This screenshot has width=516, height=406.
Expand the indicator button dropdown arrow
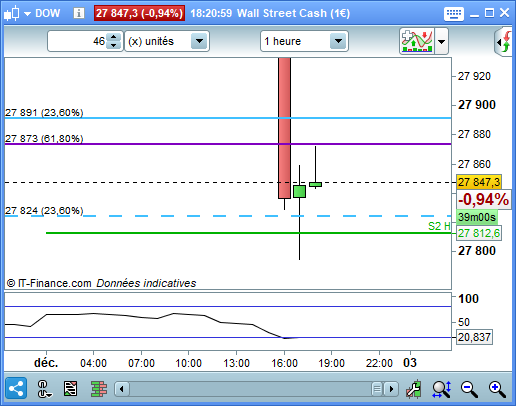click(441, 42)
